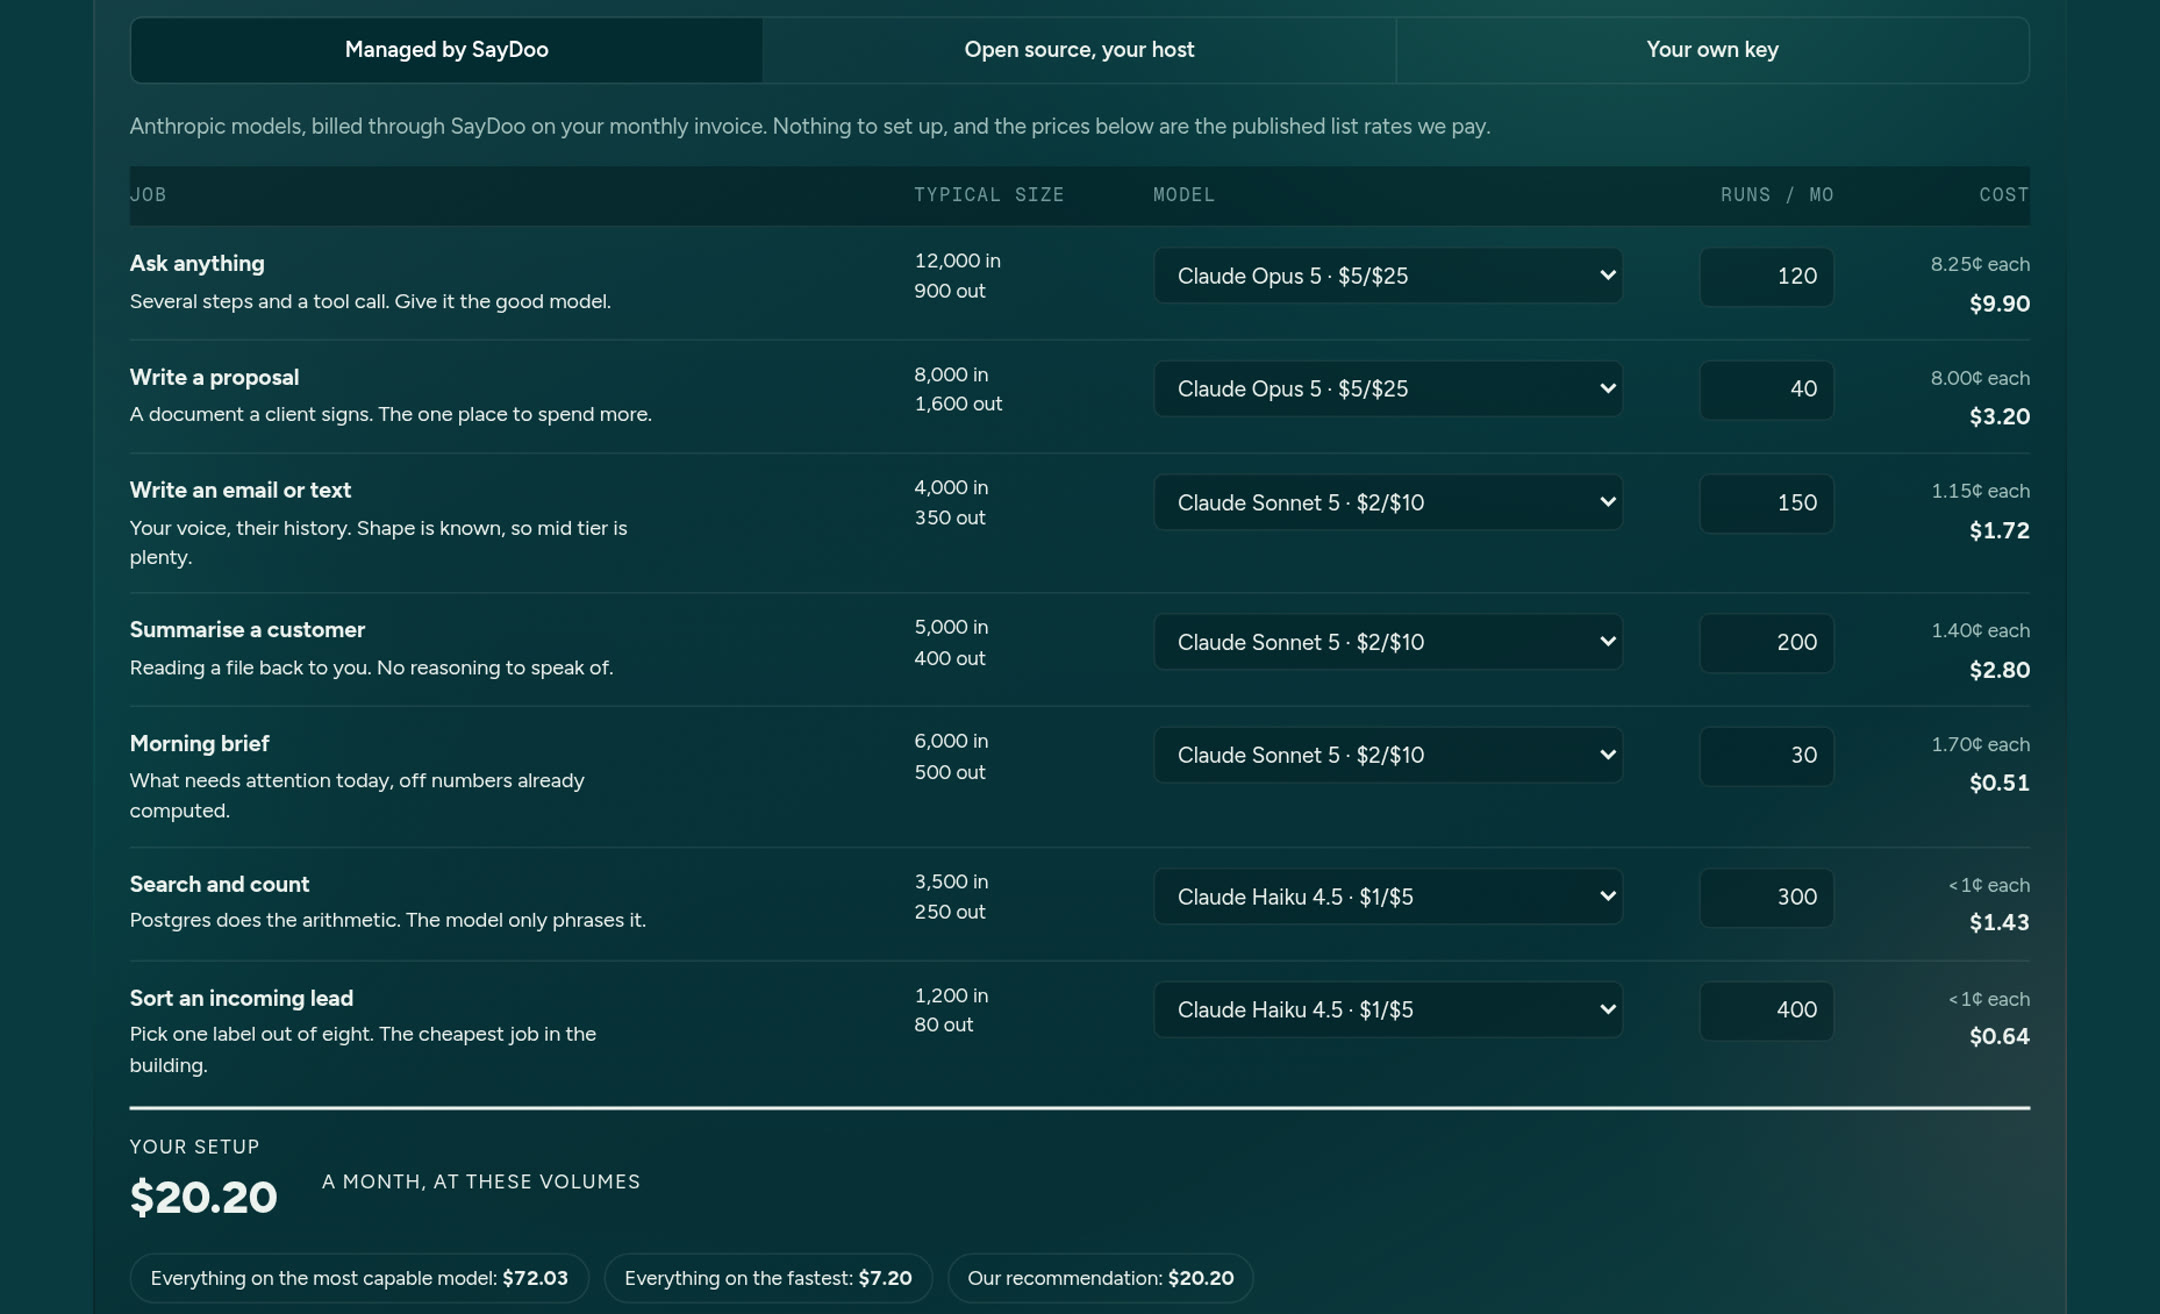
Task: Click Morning brief runs input showing 30
Action: 1766,756
